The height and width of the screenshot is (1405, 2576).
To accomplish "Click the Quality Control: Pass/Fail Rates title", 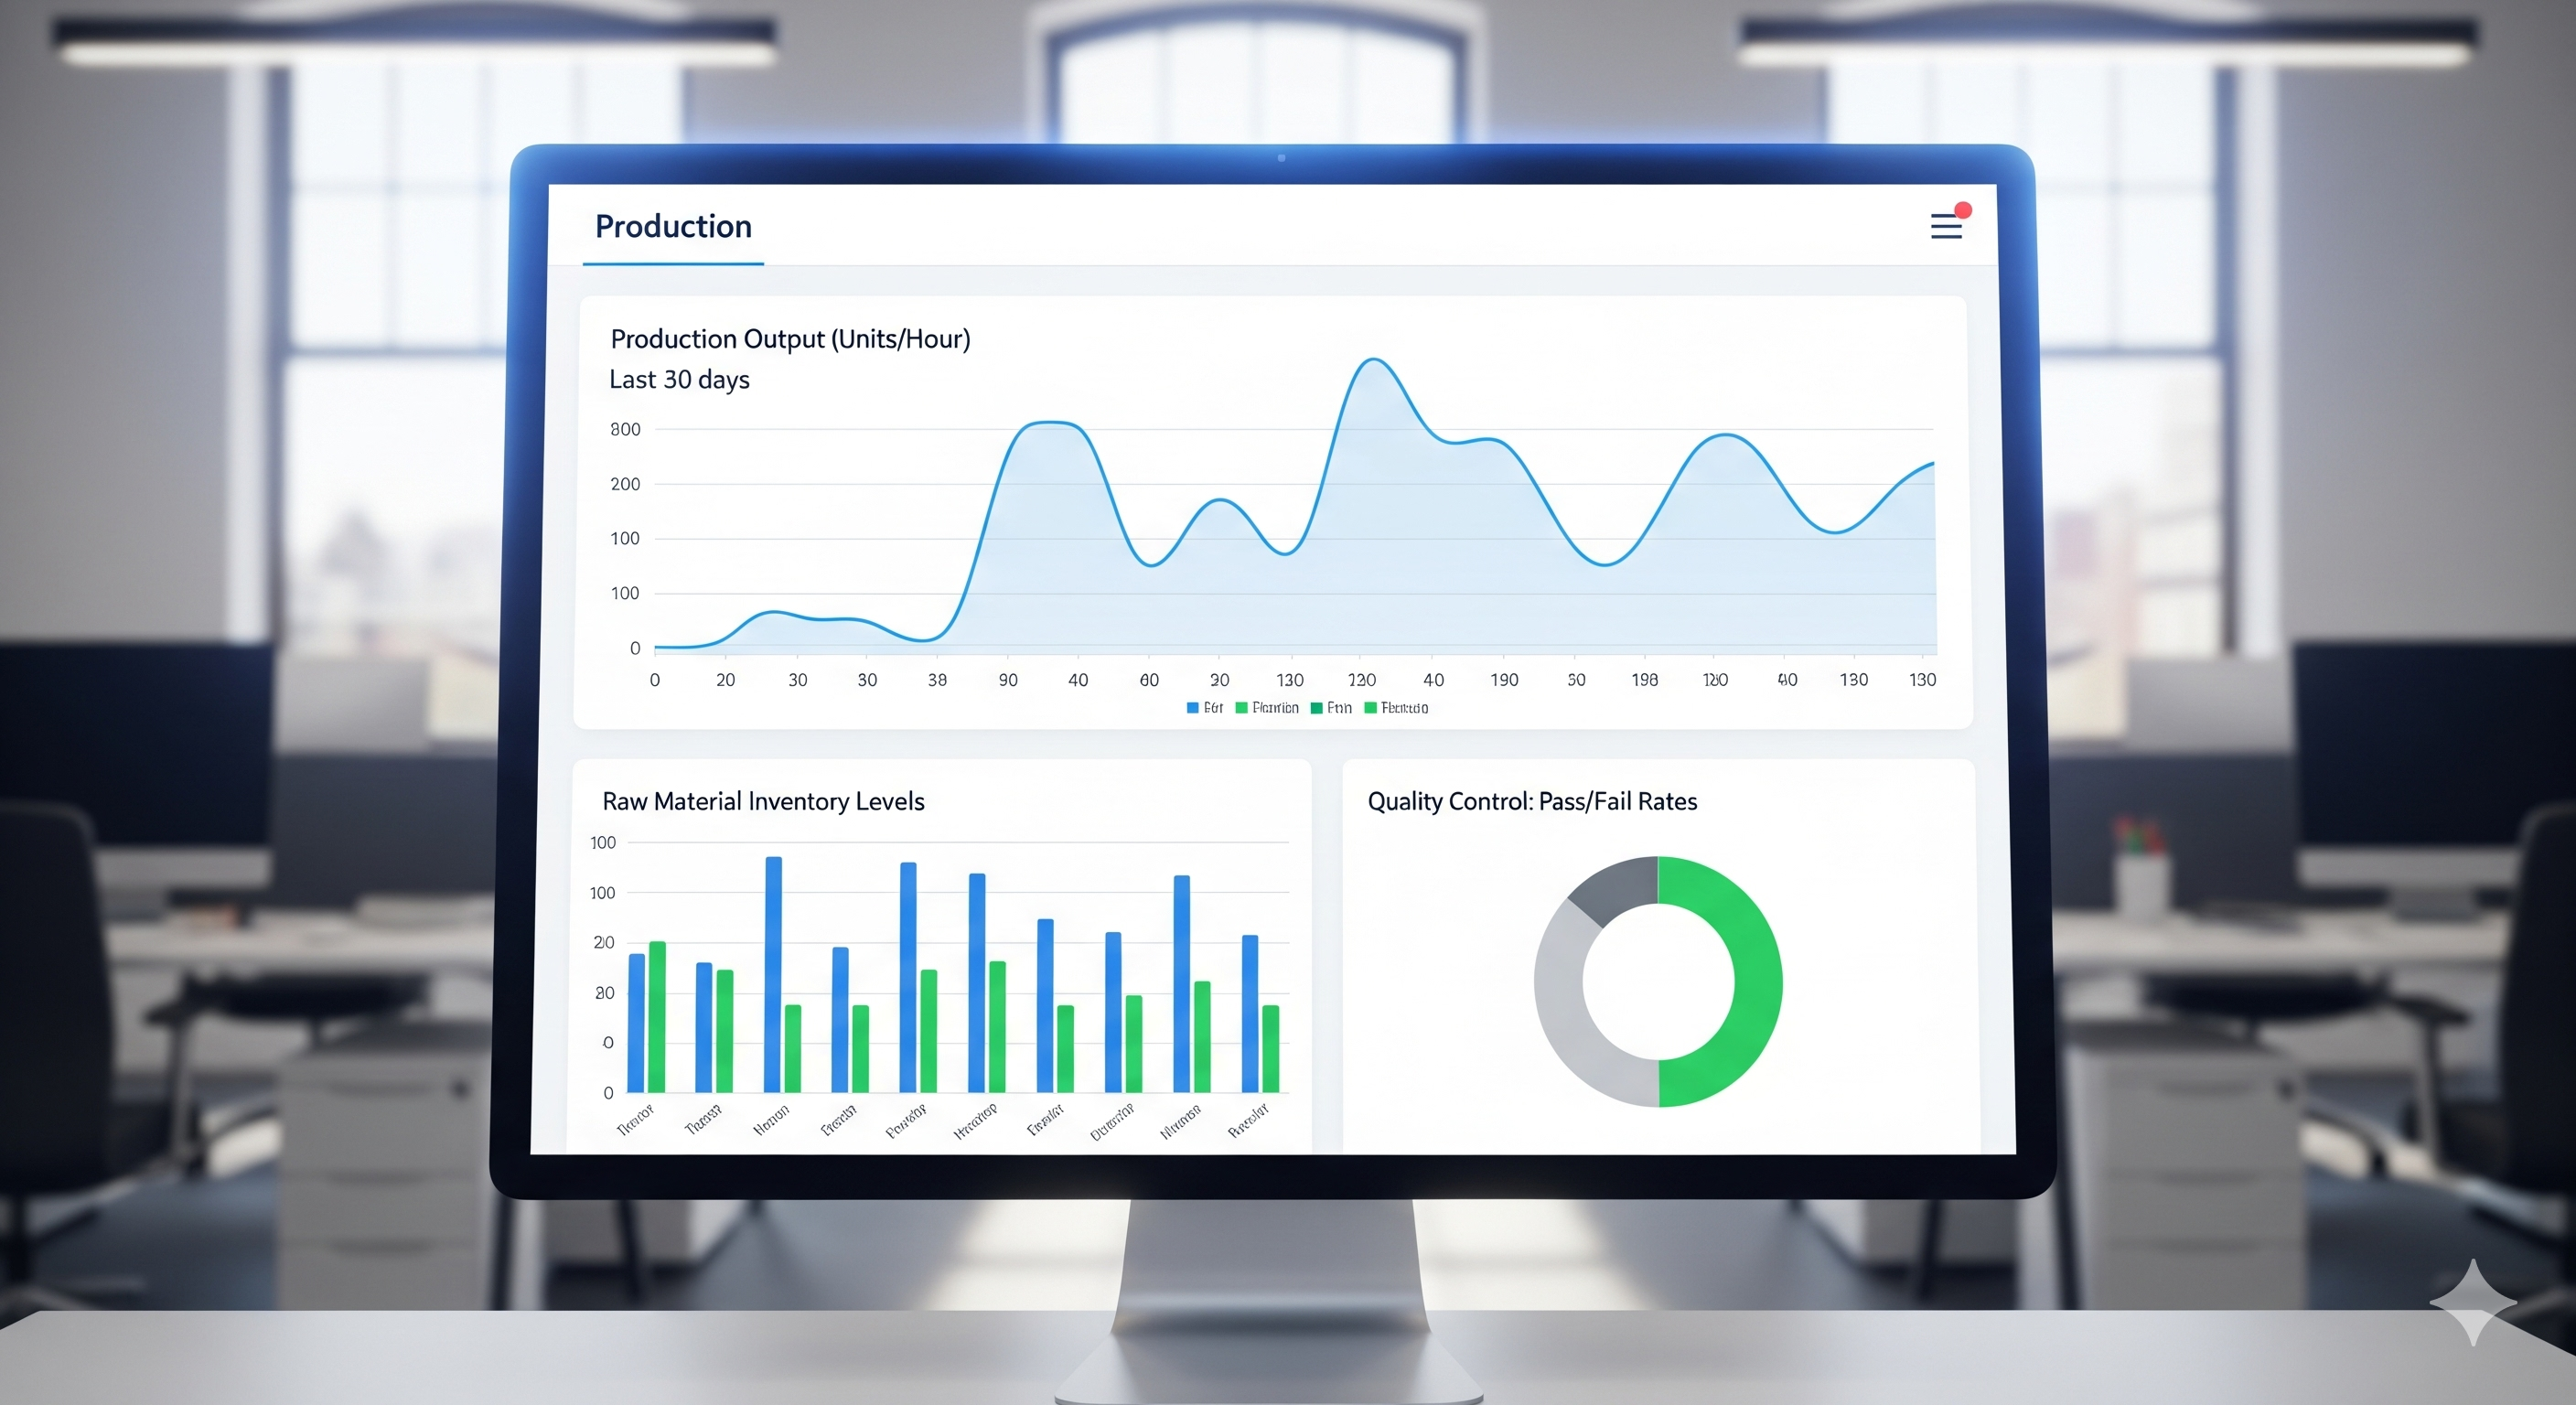I will (1532, 800).
